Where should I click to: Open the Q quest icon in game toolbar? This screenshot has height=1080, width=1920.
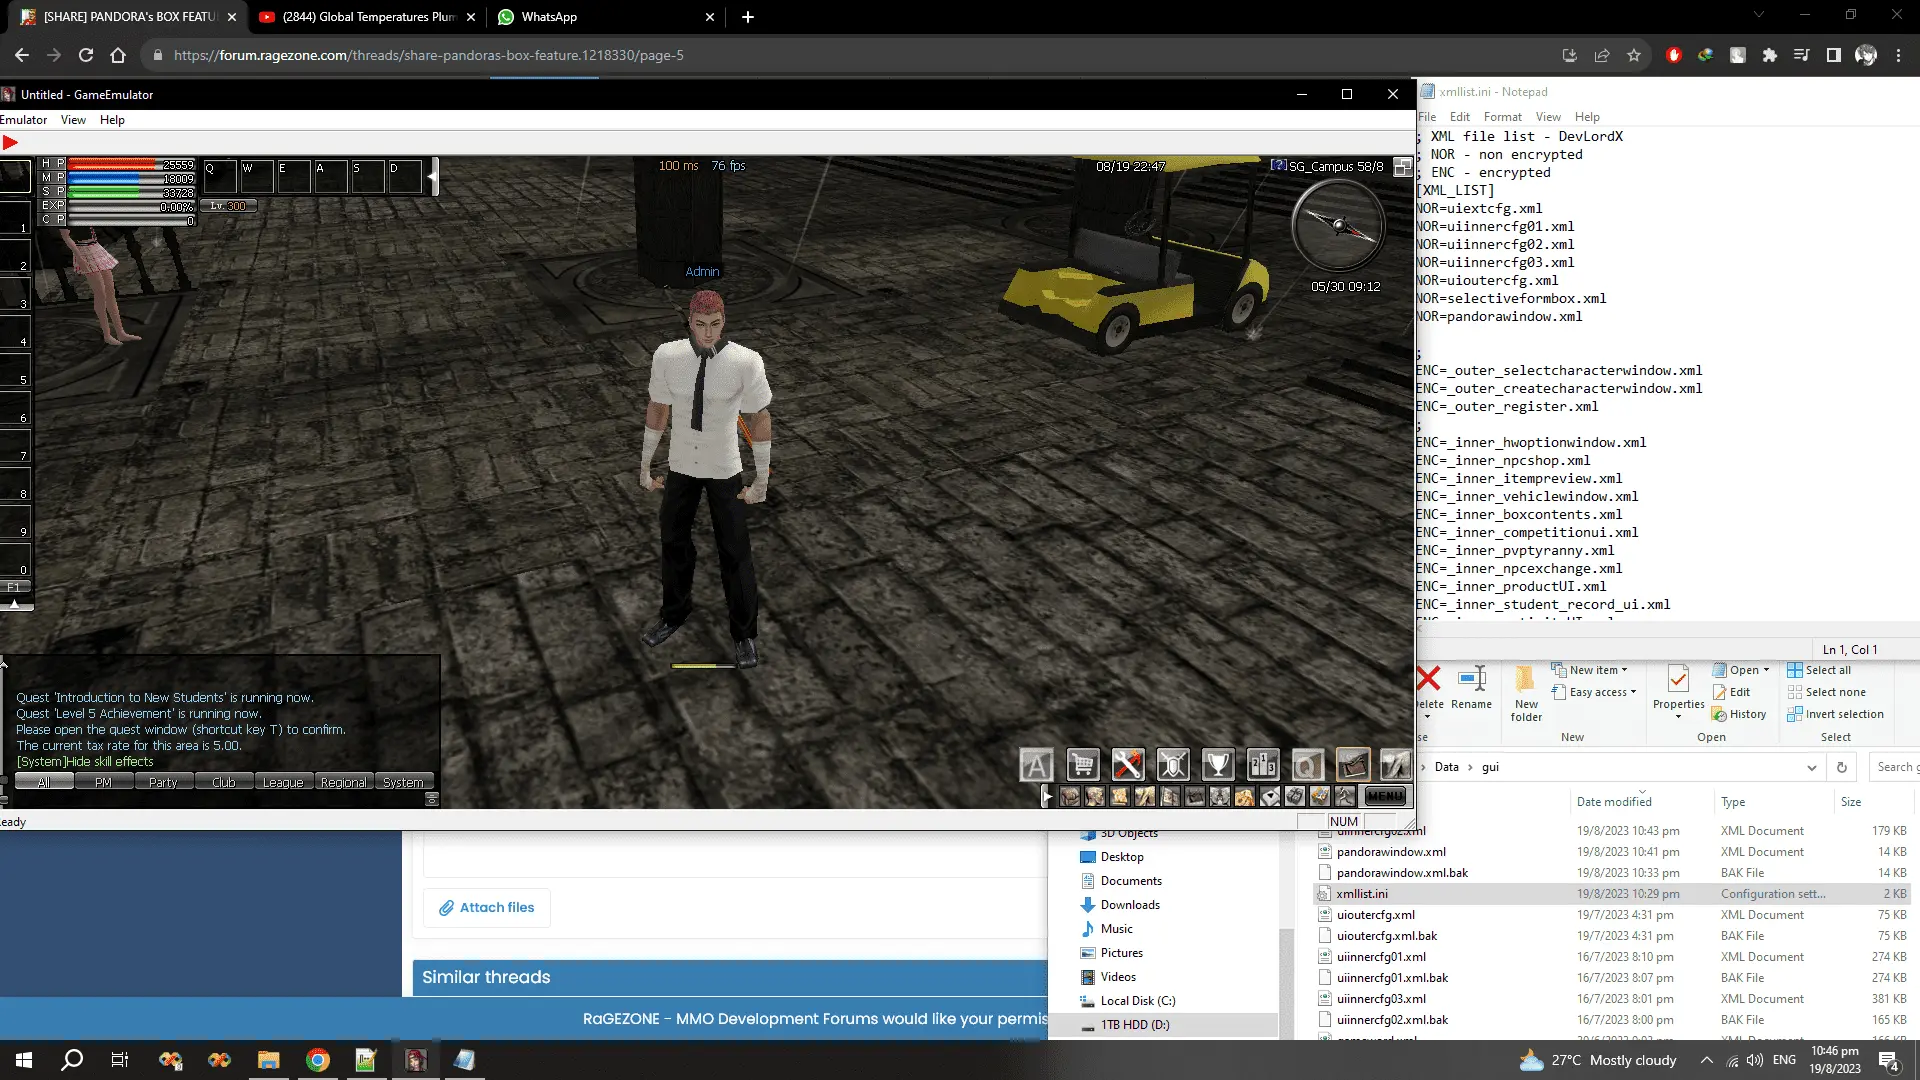coord(1307,765)
